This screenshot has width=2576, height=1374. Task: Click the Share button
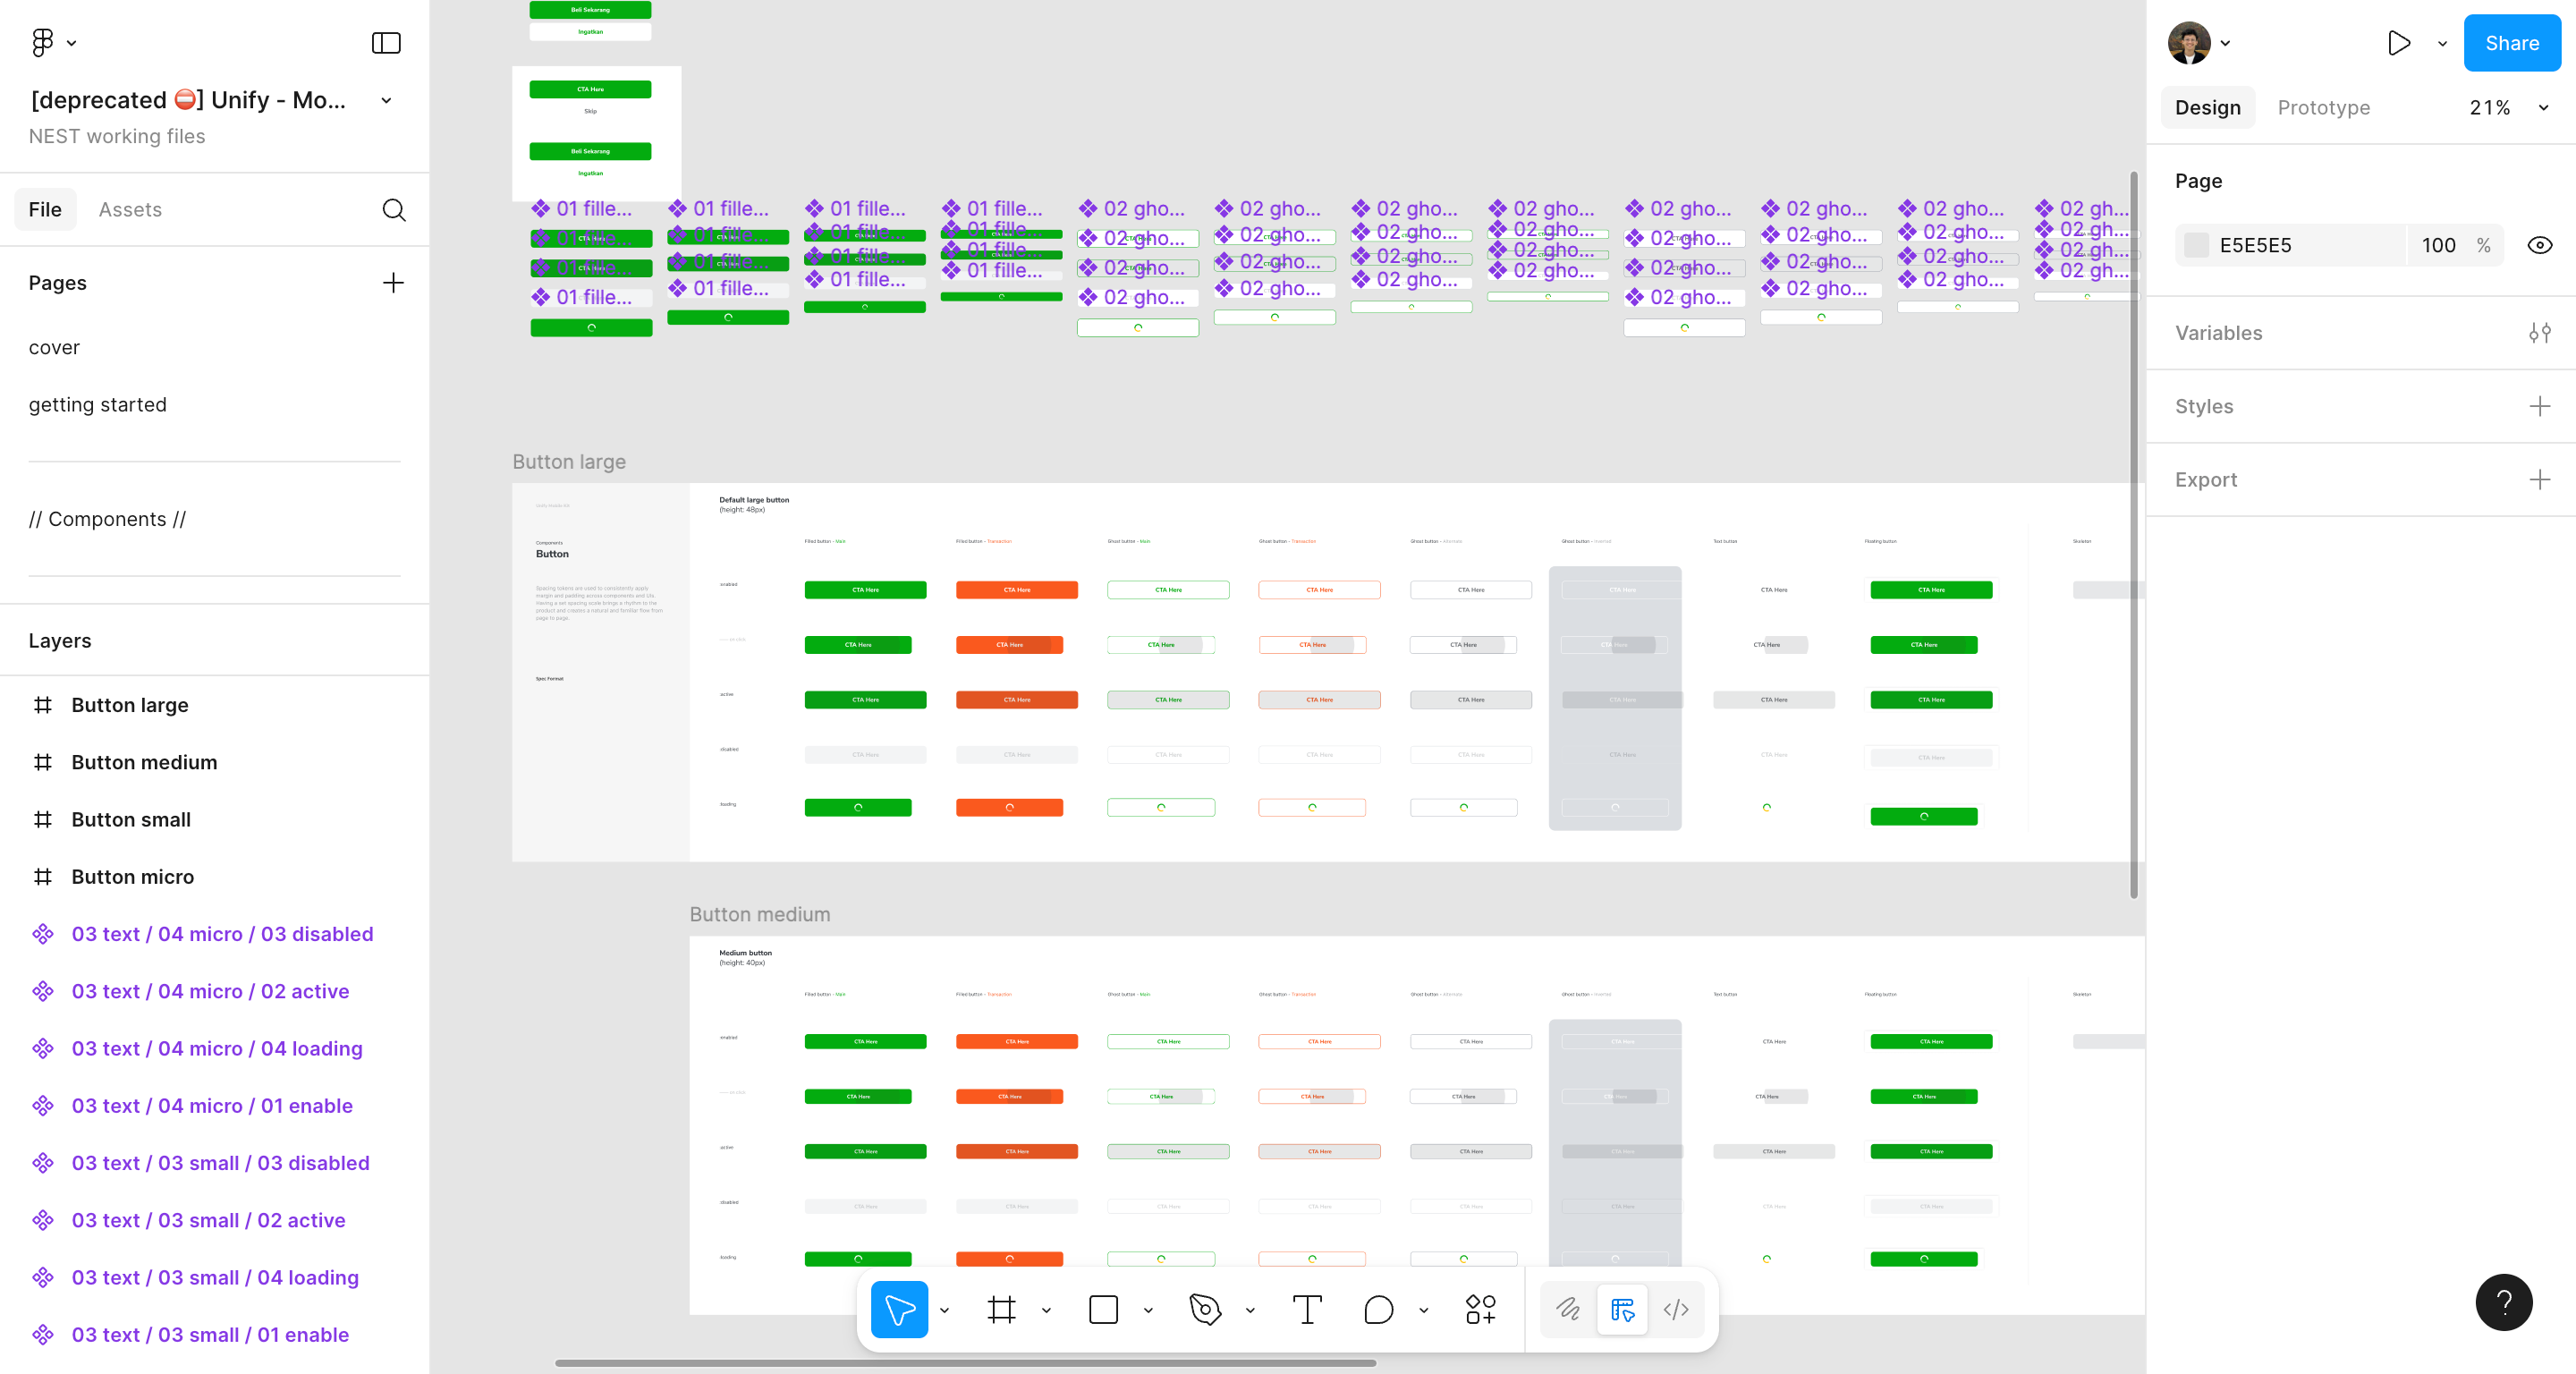(2511, 43)
